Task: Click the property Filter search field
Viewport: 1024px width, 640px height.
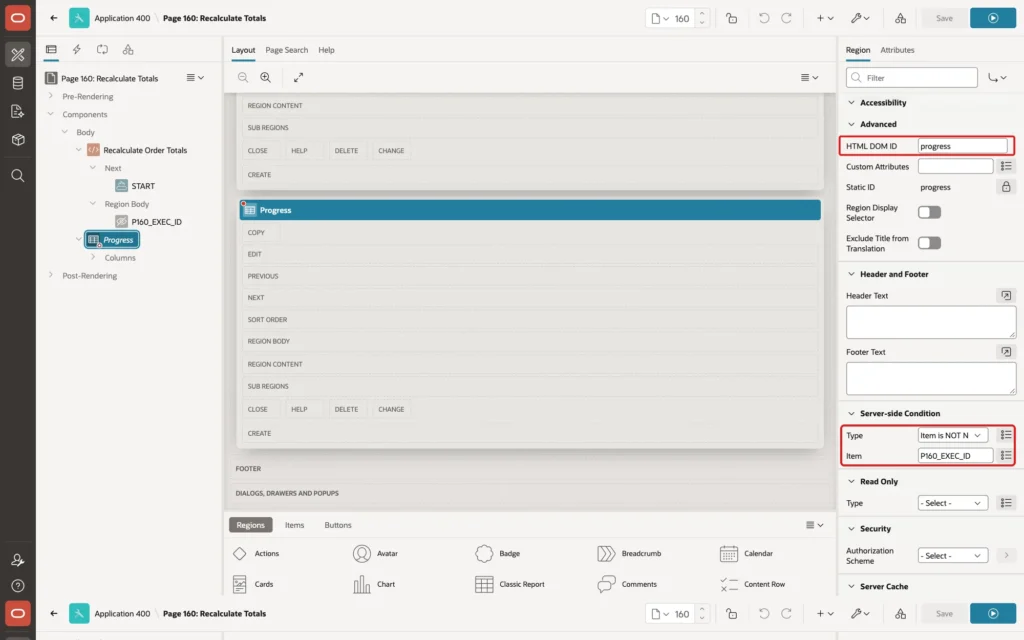Action: tap(911, 77)
